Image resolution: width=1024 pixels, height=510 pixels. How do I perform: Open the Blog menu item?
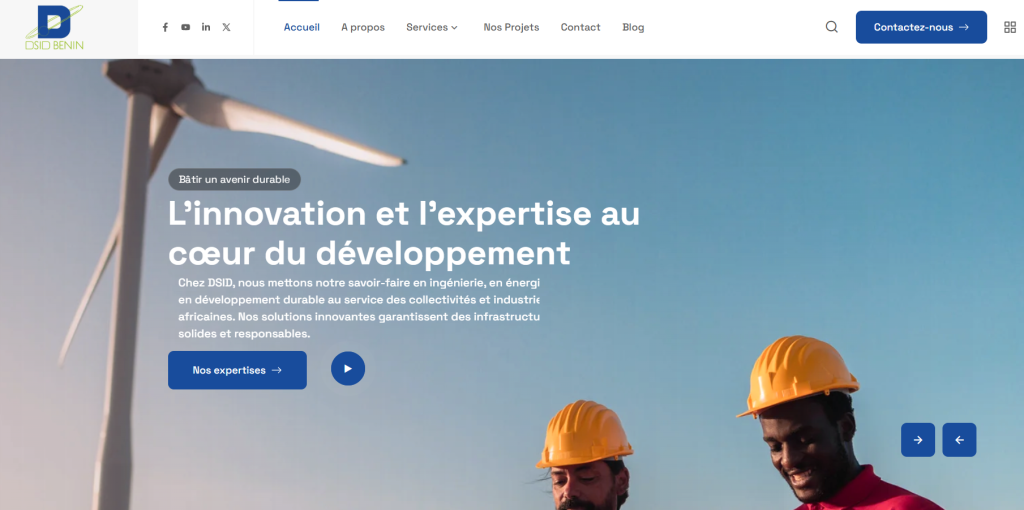pos(633,27)
